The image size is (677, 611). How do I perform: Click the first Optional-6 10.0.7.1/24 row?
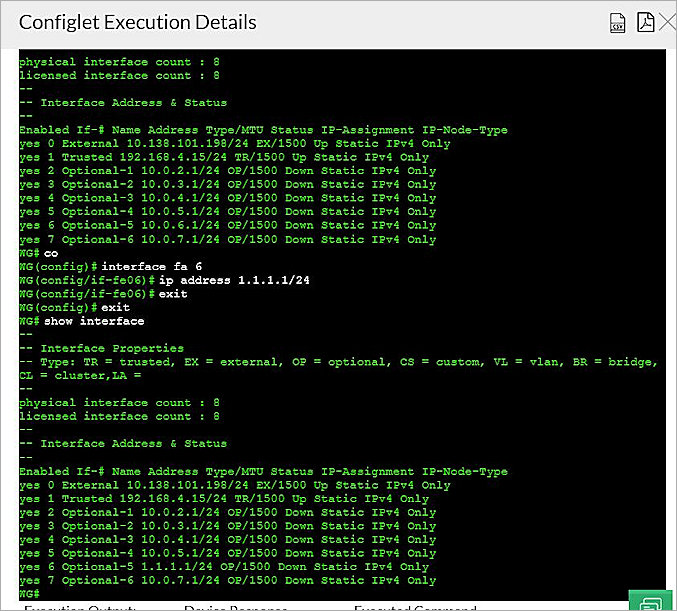point(228,239)
